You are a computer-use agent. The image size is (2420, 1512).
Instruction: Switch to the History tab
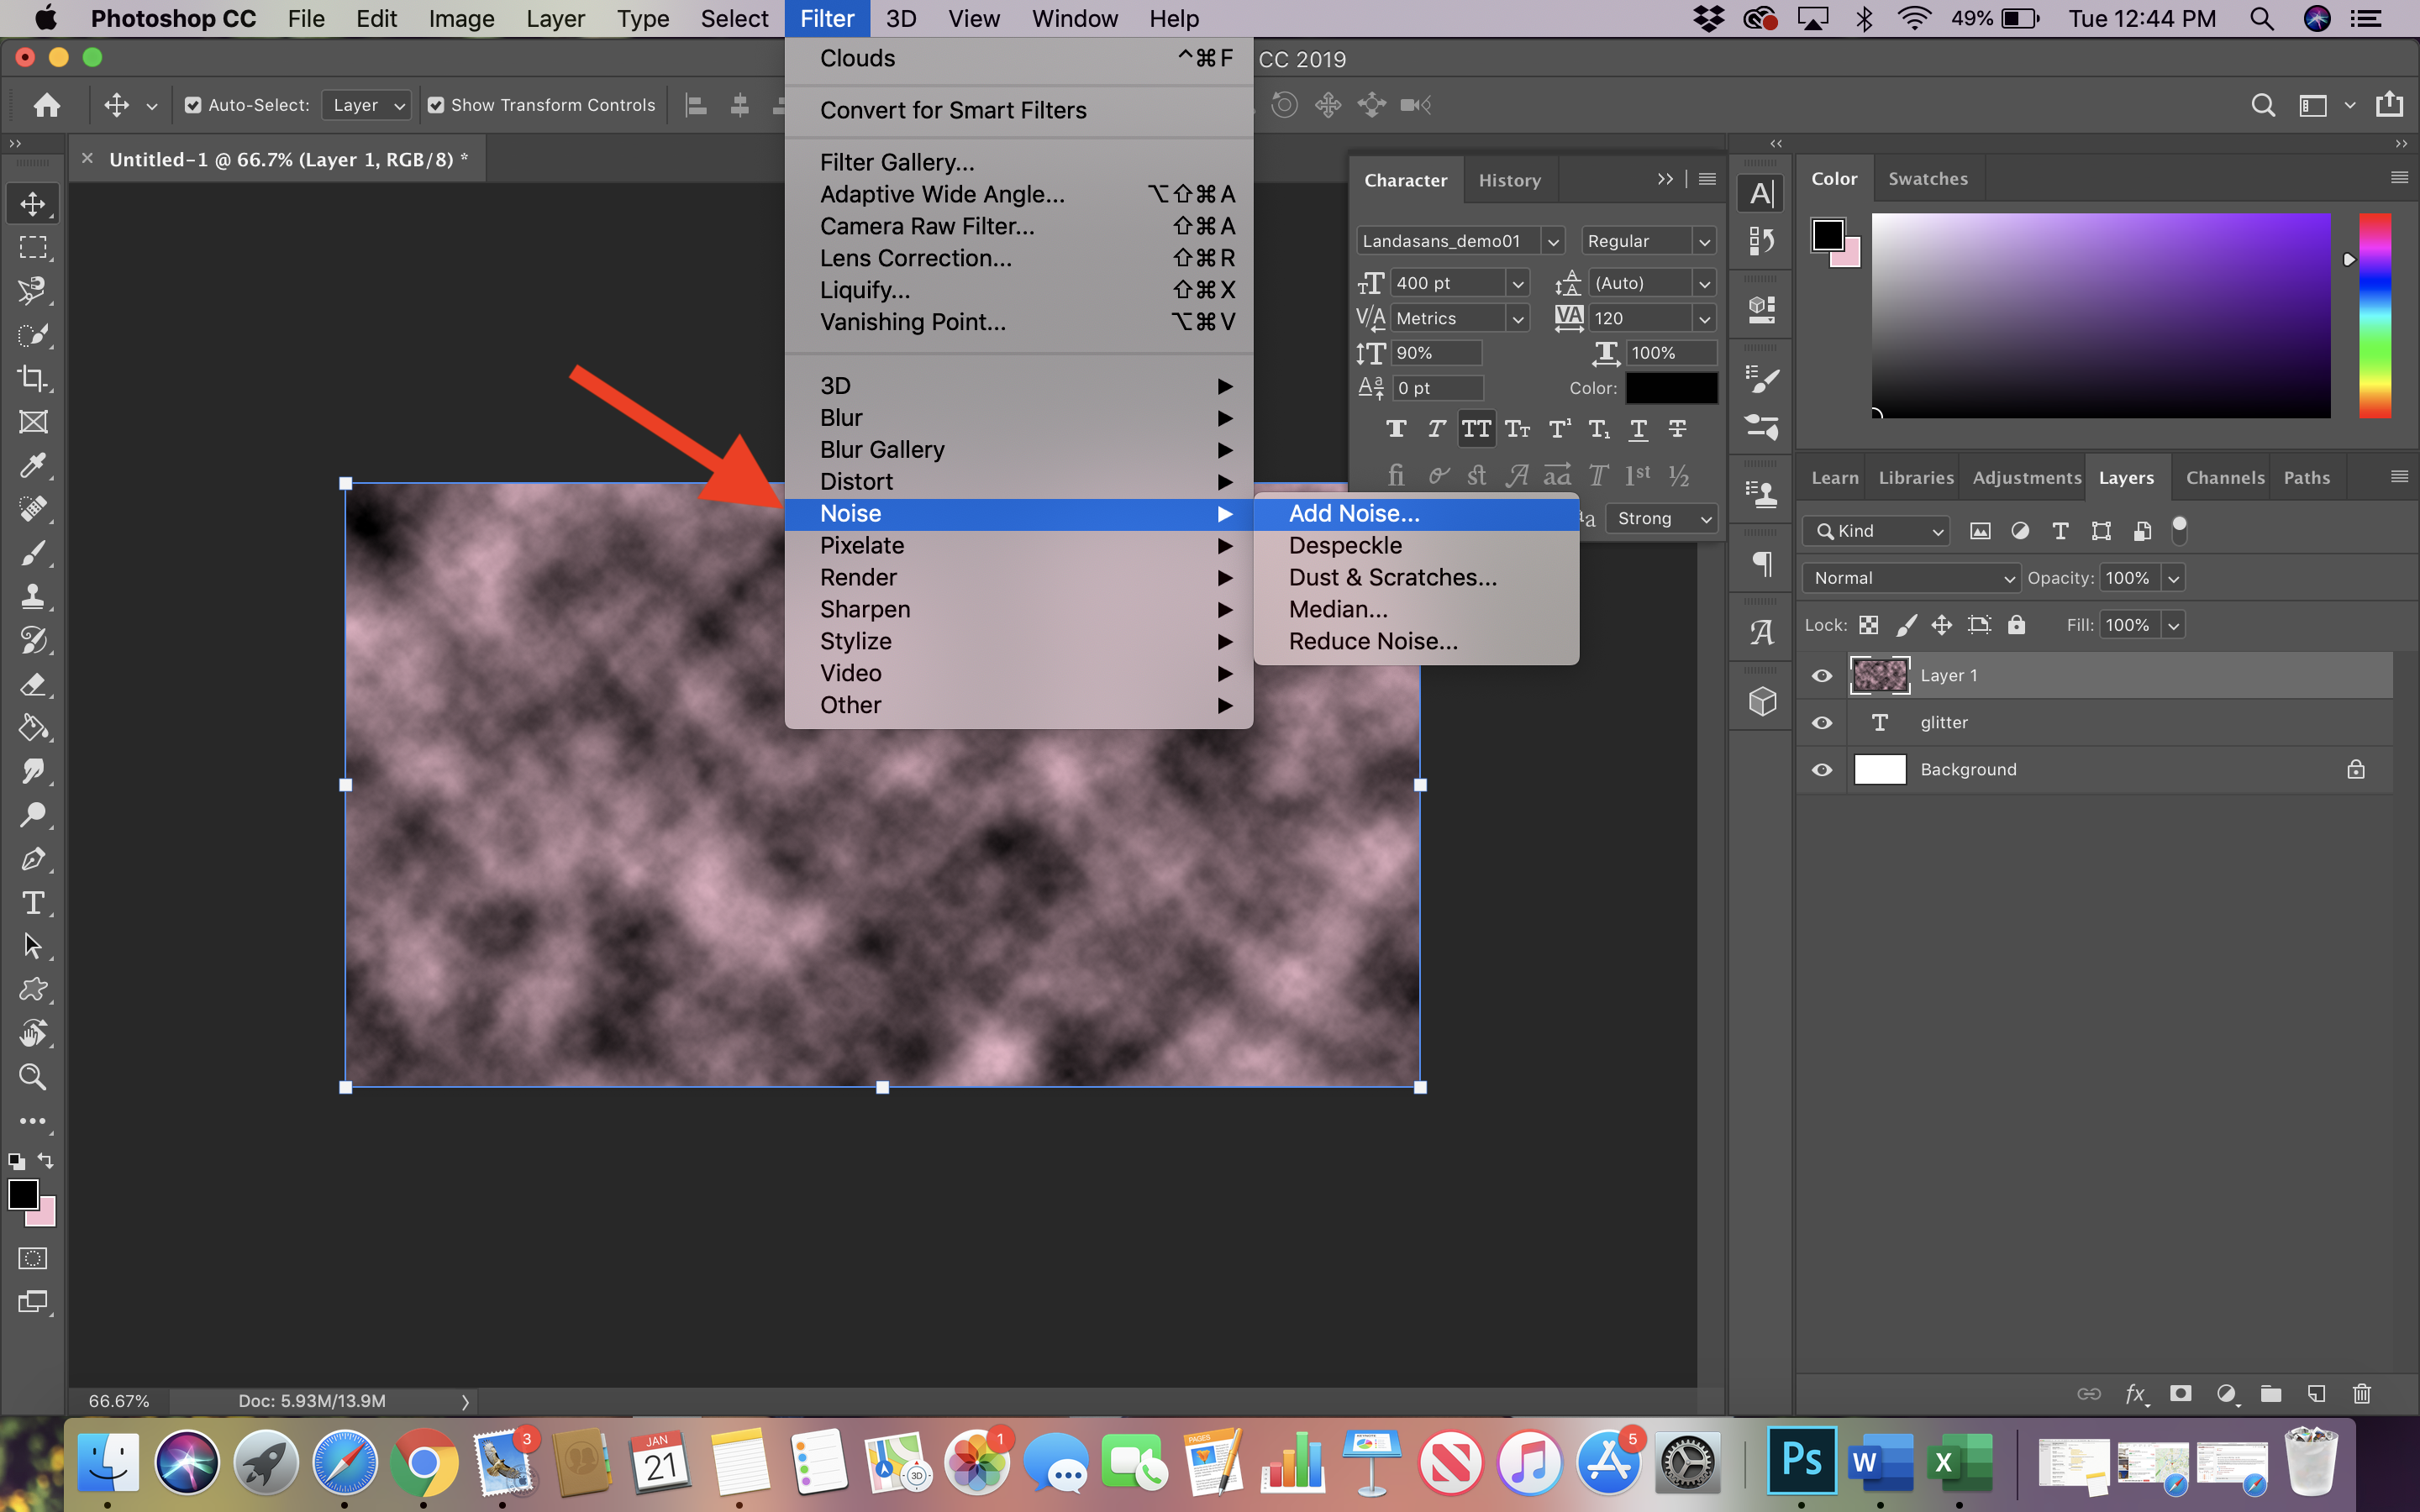[x=1507, y=180]
